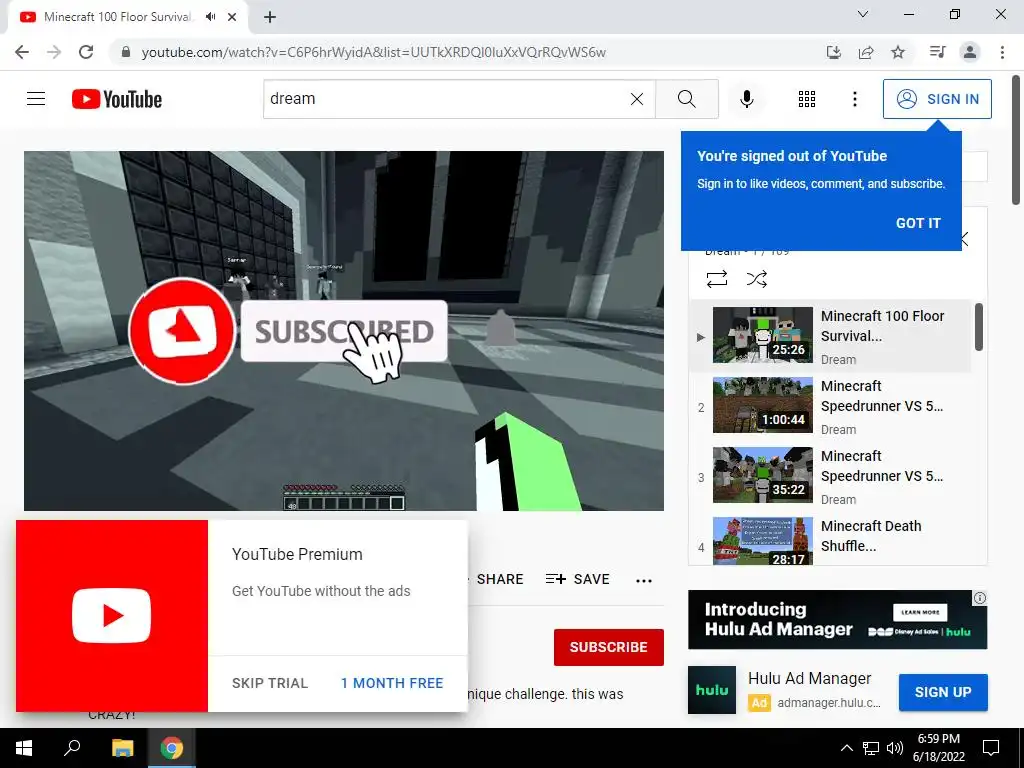Go back with the browser back arrow
Viewport: 1024px width, 768px height.
pos(22,52)
